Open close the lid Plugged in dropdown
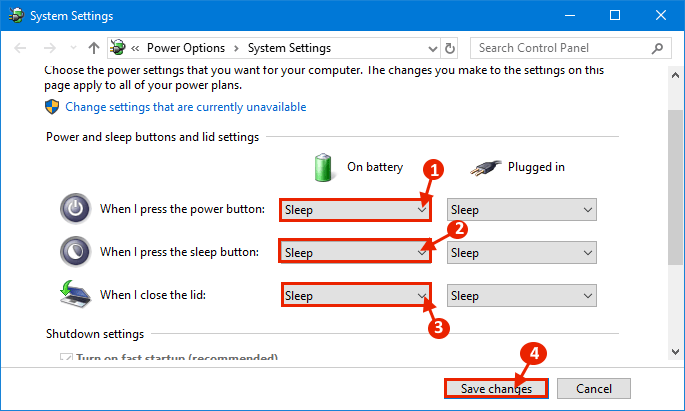 pos(522,296)
